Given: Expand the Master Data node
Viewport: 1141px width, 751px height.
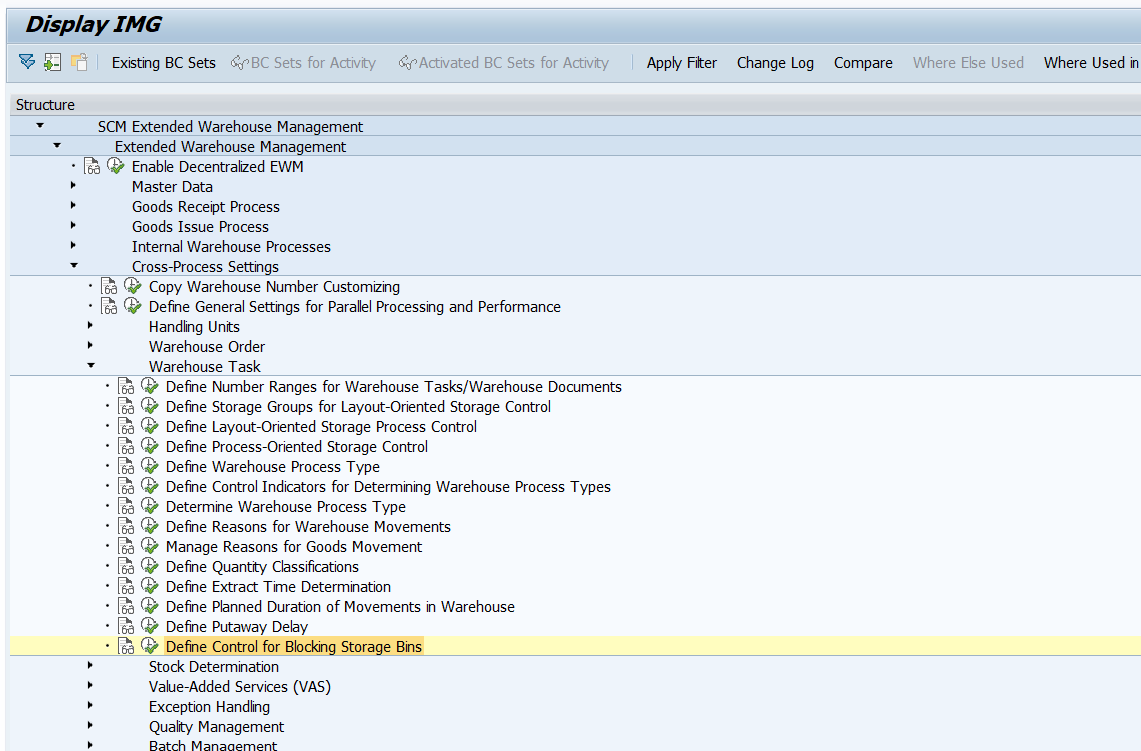Looking at the screenshot, I should click(x=73, y=186).
